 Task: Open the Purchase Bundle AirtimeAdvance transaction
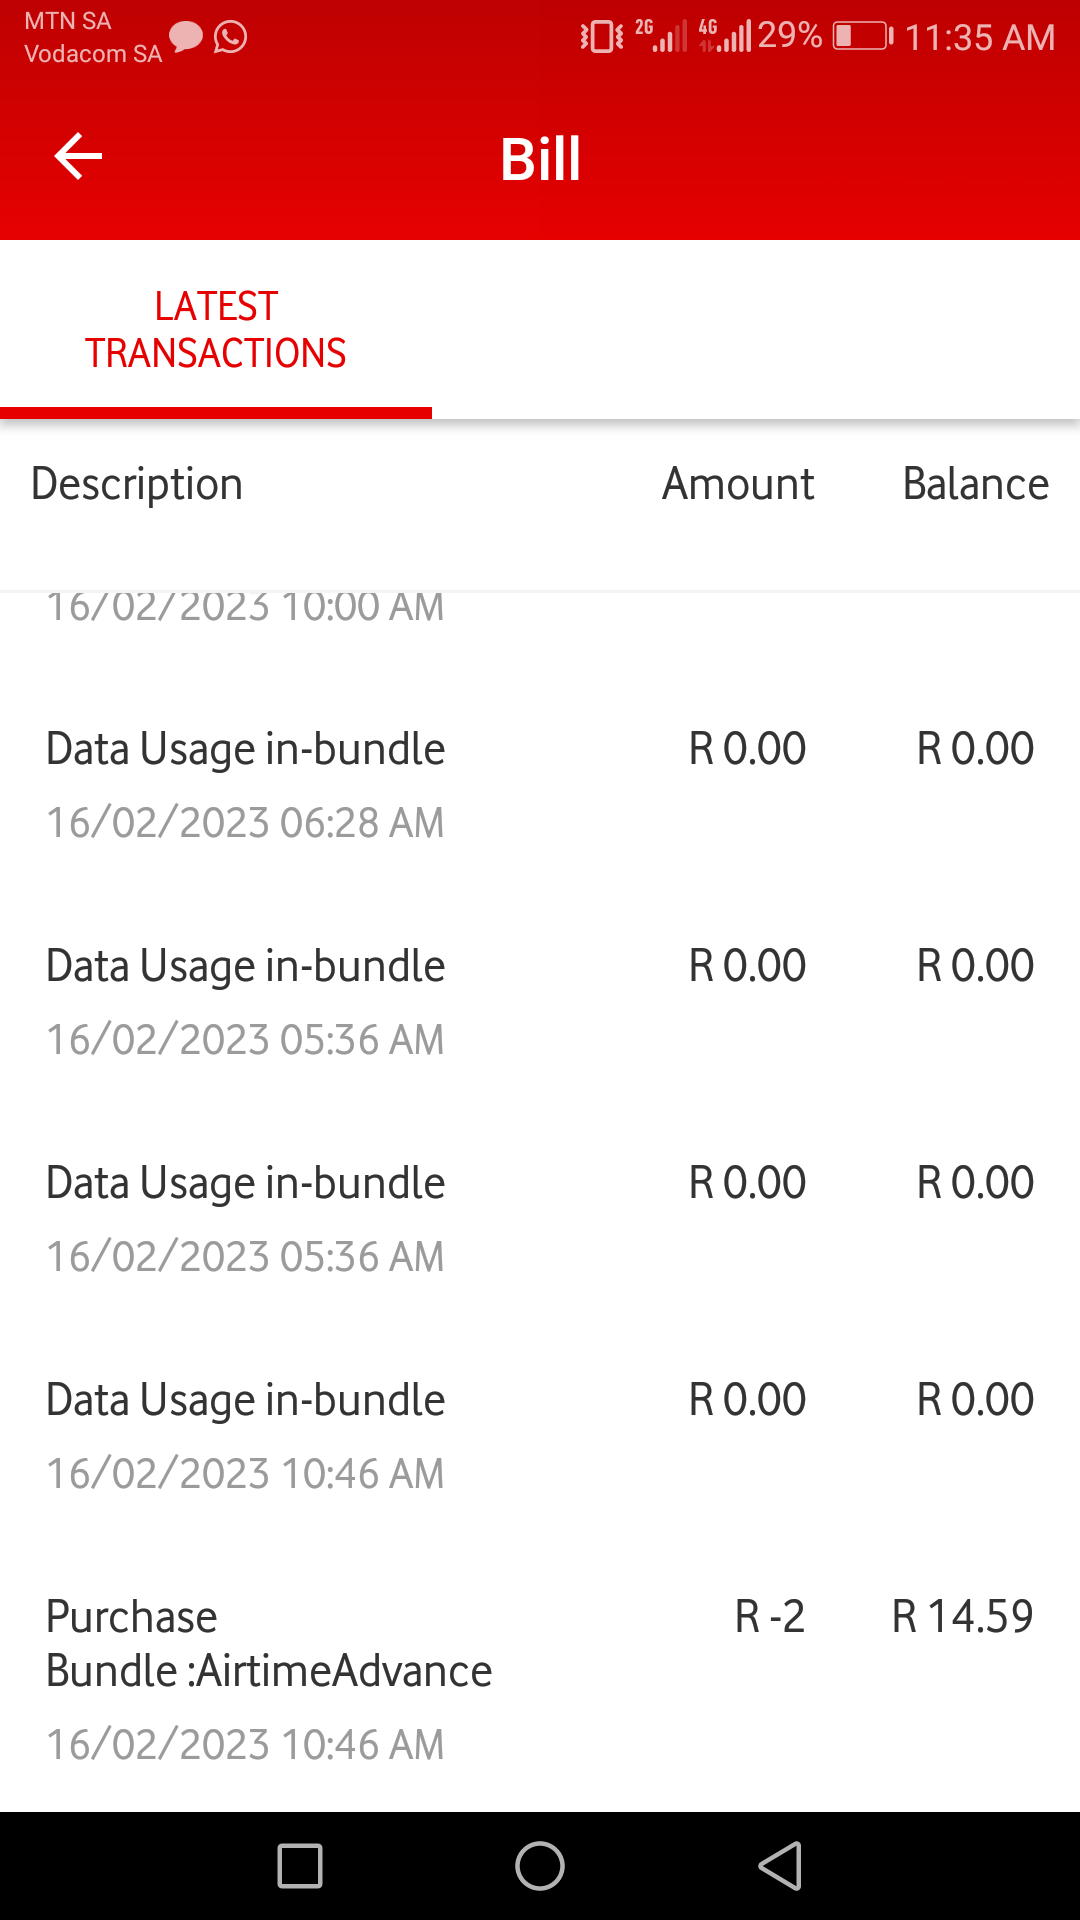coord(269,1670)
